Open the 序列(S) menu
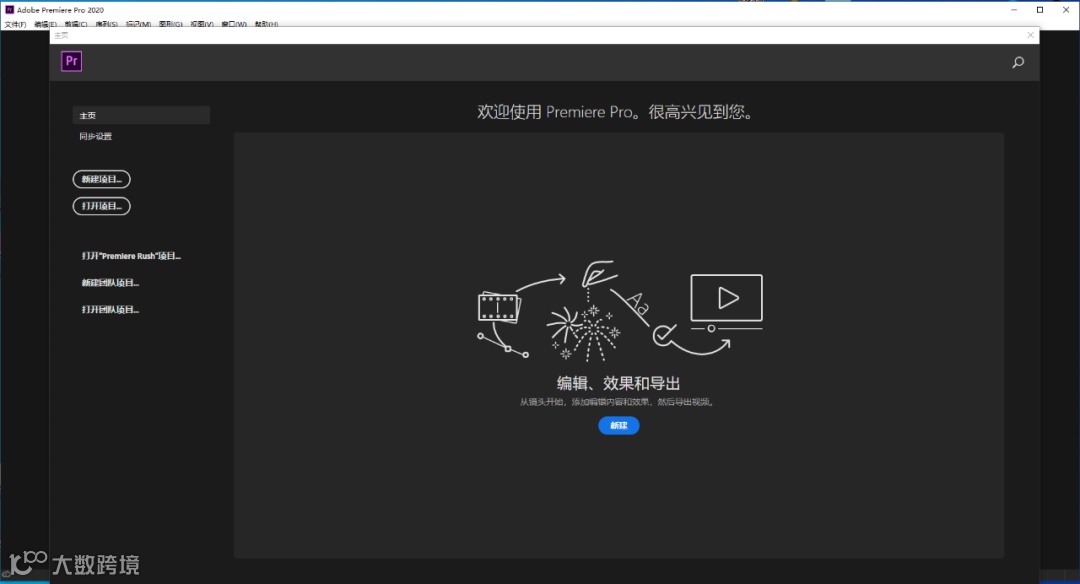The height and width of the screenshot is (584, 1080). (106, 24)
